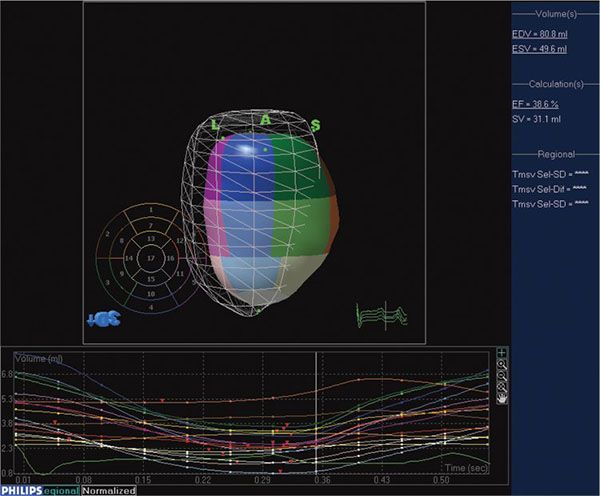Click the green ECG waveform icon
The height and width of the screenshot is (496, 600).
(x=381, y=314)
